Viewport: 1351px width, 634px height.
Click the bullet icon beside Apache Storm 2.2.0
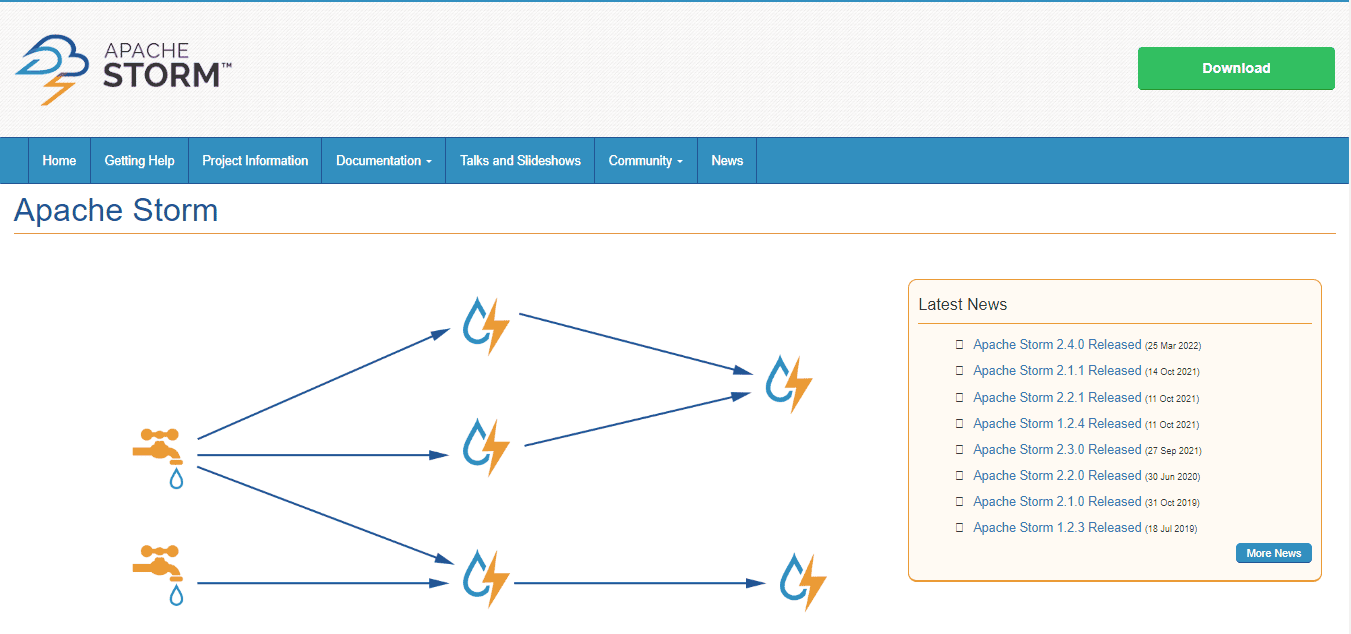point(959,475)
